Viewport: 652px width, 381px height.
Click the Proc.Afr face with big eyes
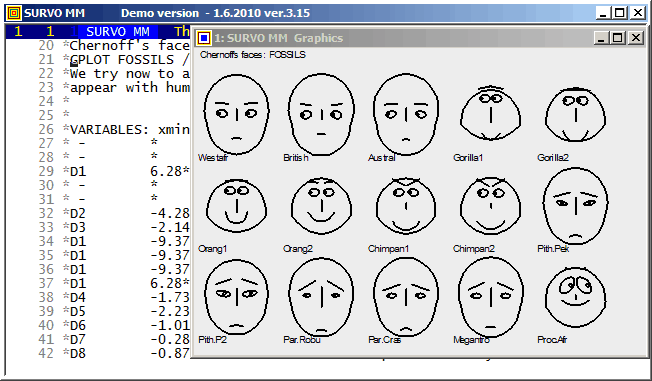pos(576,297)
